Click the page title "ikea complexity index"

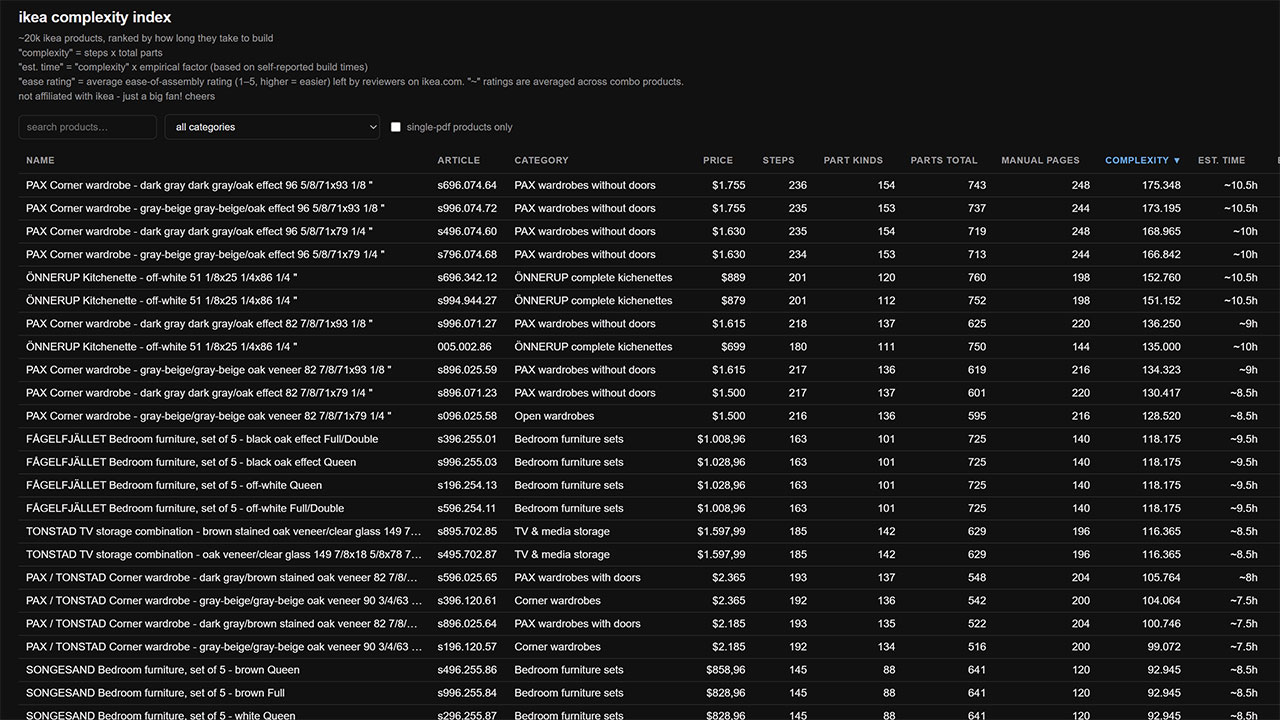[95, 17]
